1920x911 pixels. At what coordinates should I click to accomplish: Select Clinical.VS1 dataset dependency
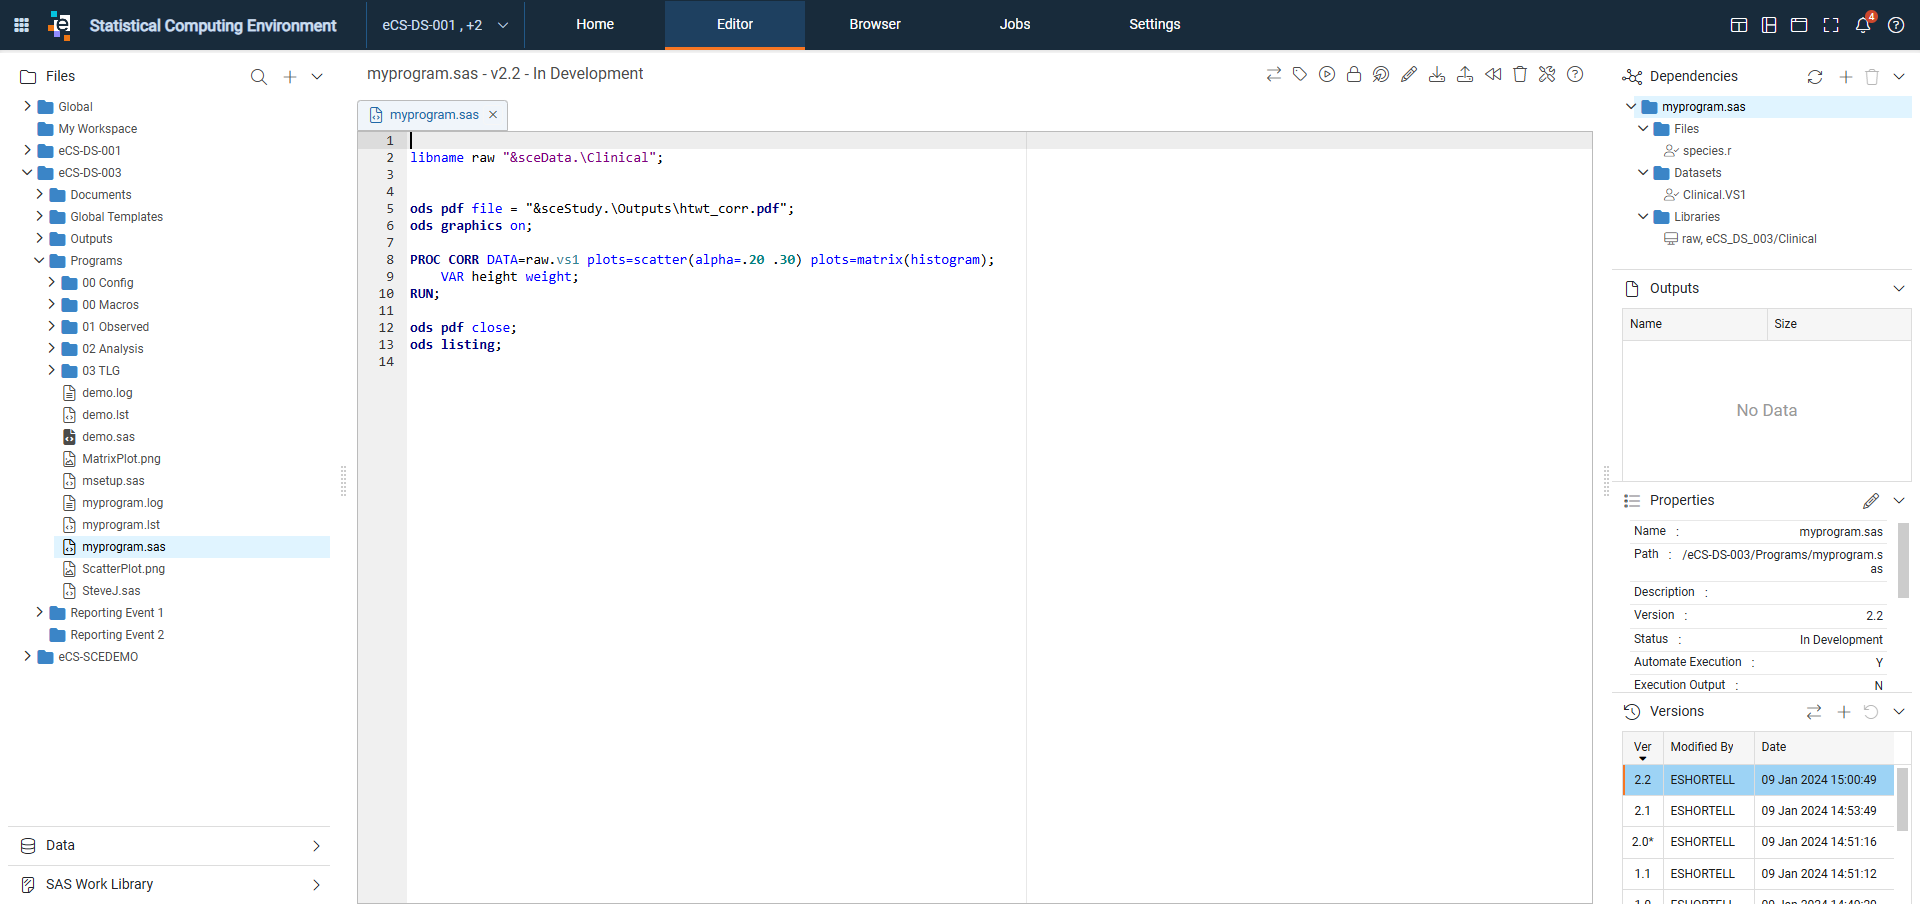point(1713,195)
